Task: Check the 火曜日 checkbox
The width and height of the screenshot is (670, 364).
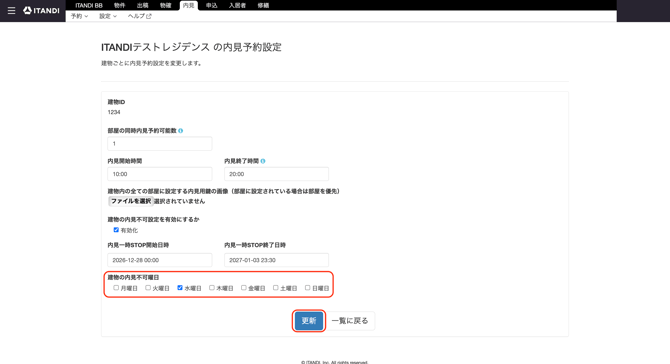Action: [x=148, y=288]
